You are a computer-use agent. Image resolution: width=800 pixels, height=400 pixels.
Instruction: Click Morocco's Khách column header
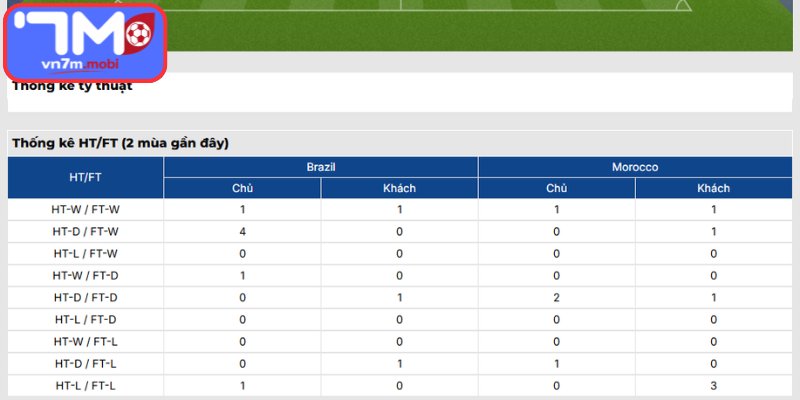(713, 188)
